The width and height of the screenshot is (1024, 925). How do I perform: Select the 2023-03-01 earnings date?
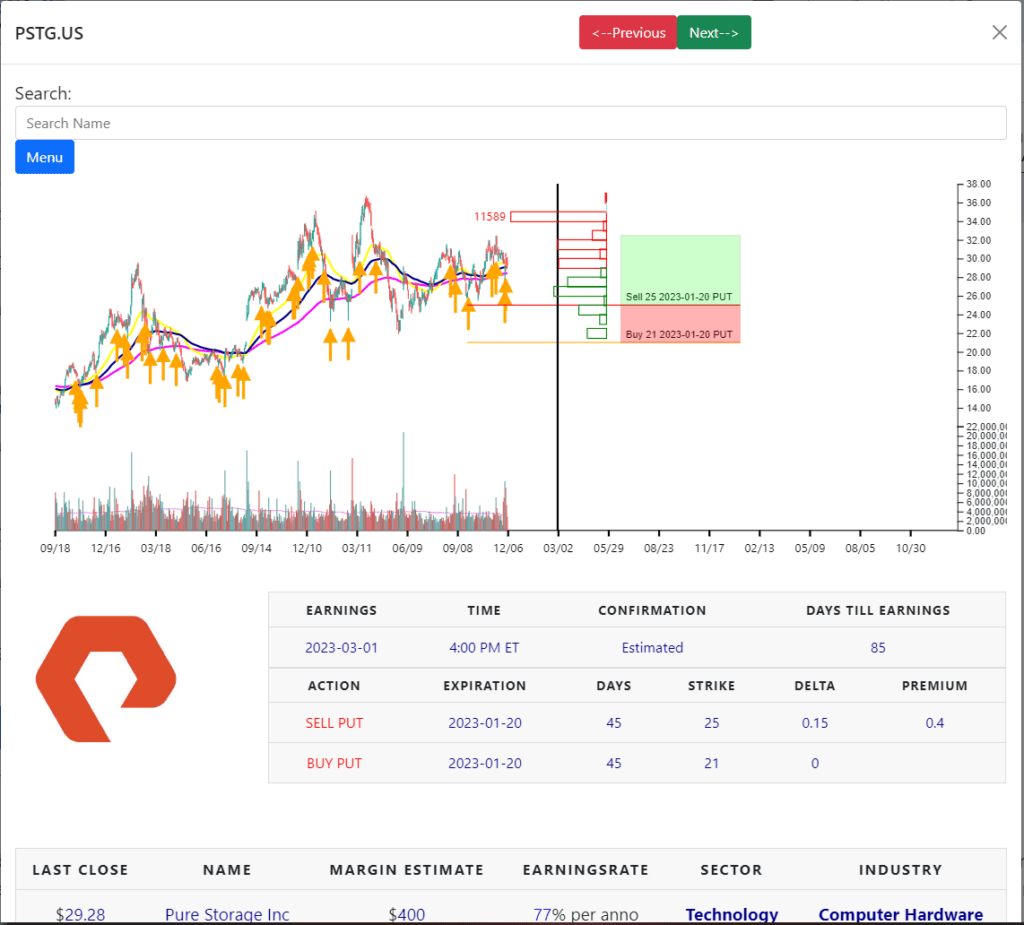pyautogui.click(x=341, y=647)
